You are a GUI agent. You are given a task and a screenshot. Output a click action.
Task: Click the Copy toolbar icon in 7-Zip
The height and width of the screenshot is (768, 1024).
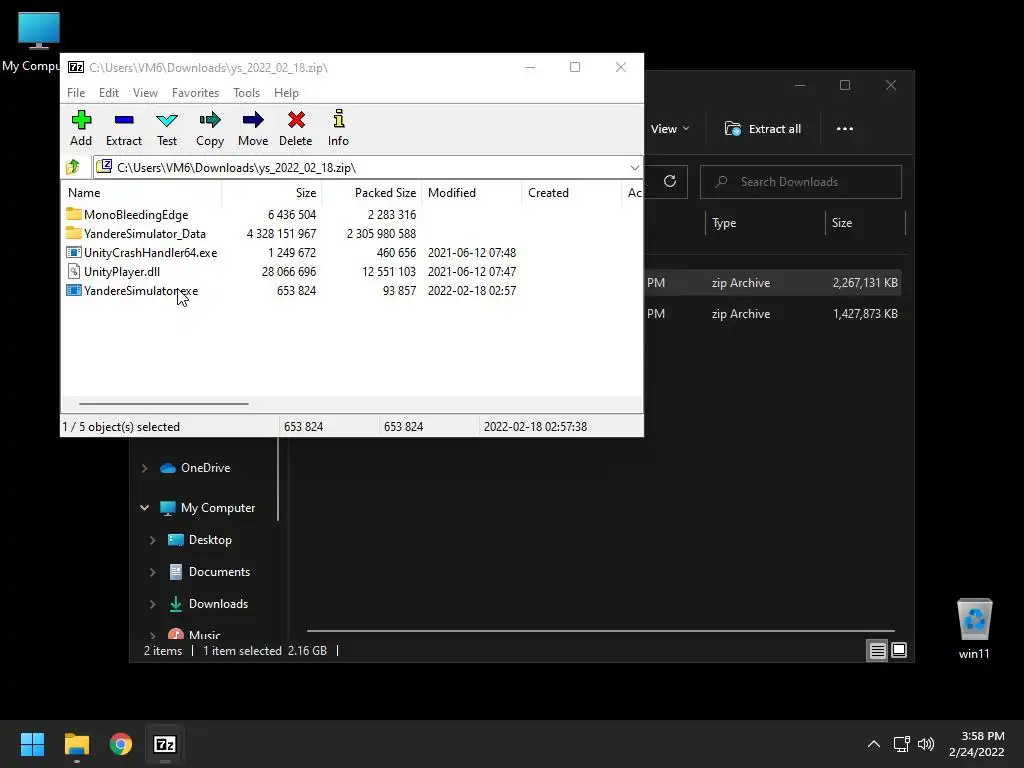(x=210, y=128)
